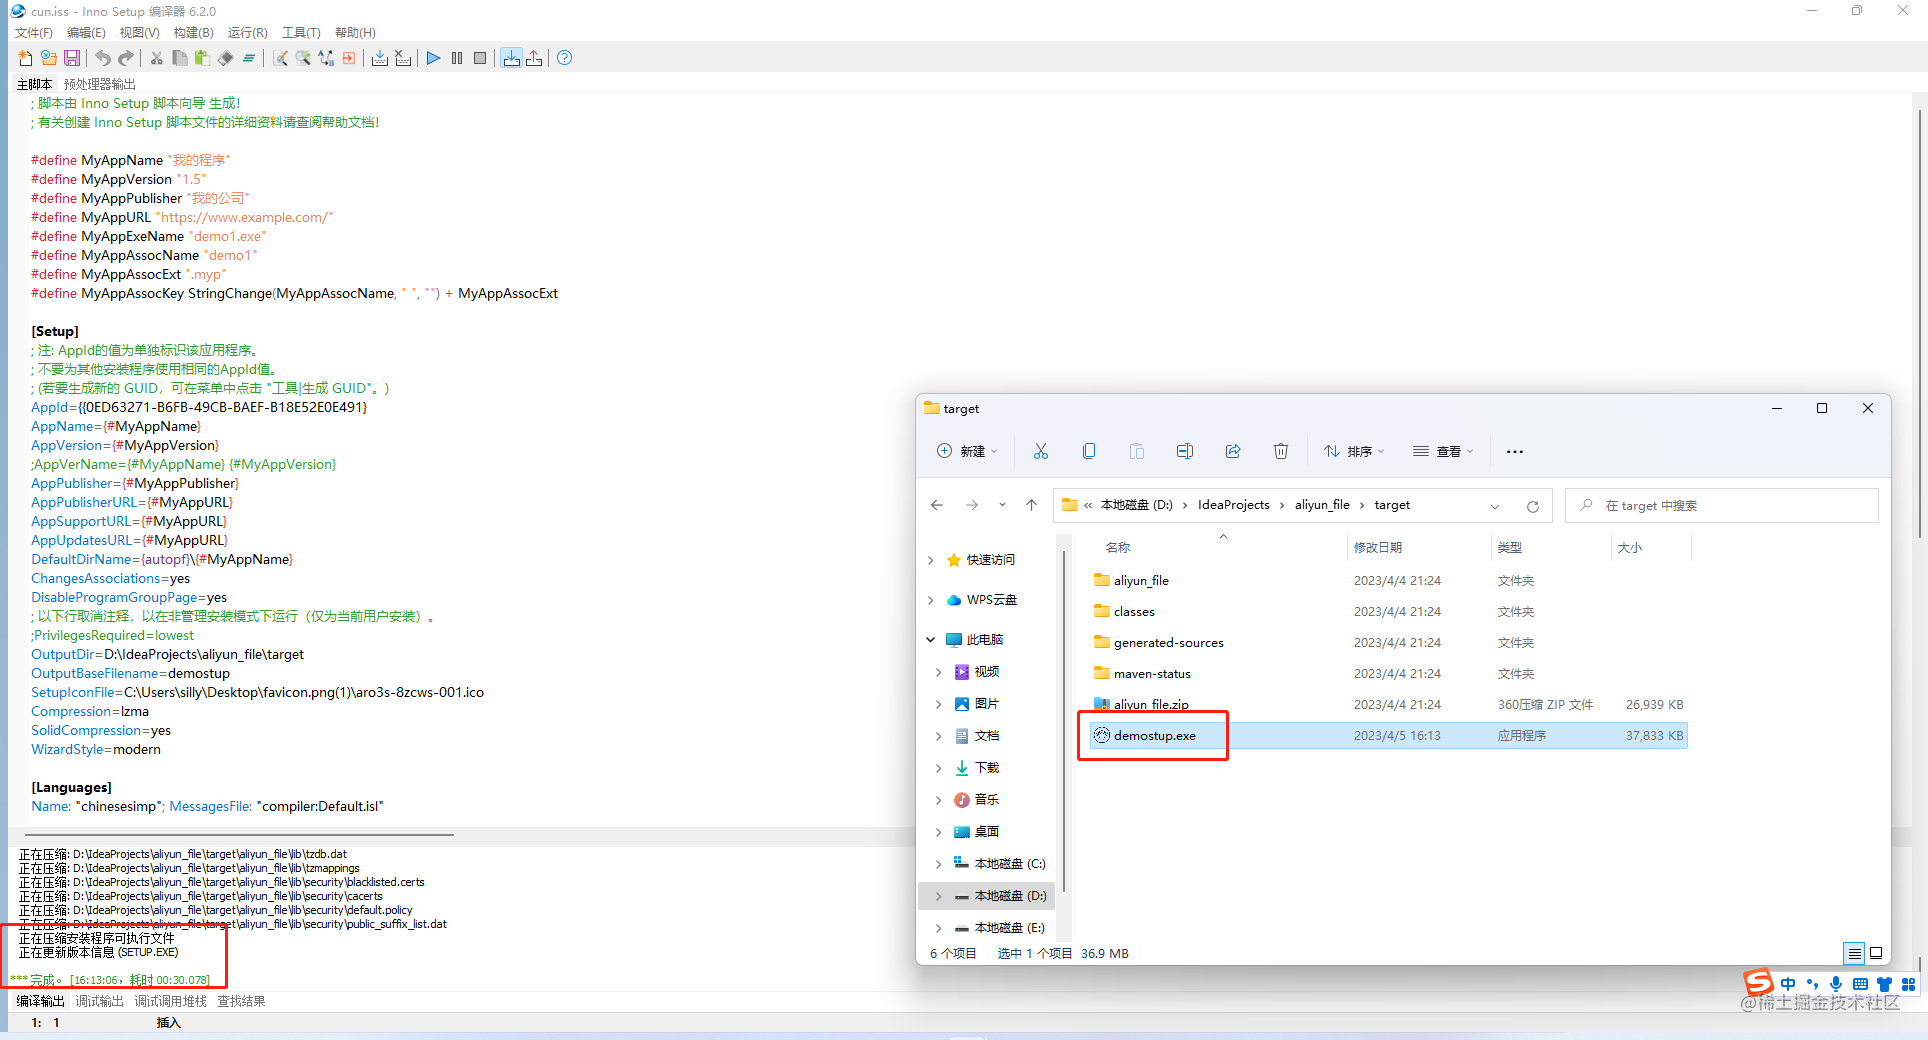Select demostup.exe in the target folder
Screen dimensions: 1928x1040
(1154, 735)
